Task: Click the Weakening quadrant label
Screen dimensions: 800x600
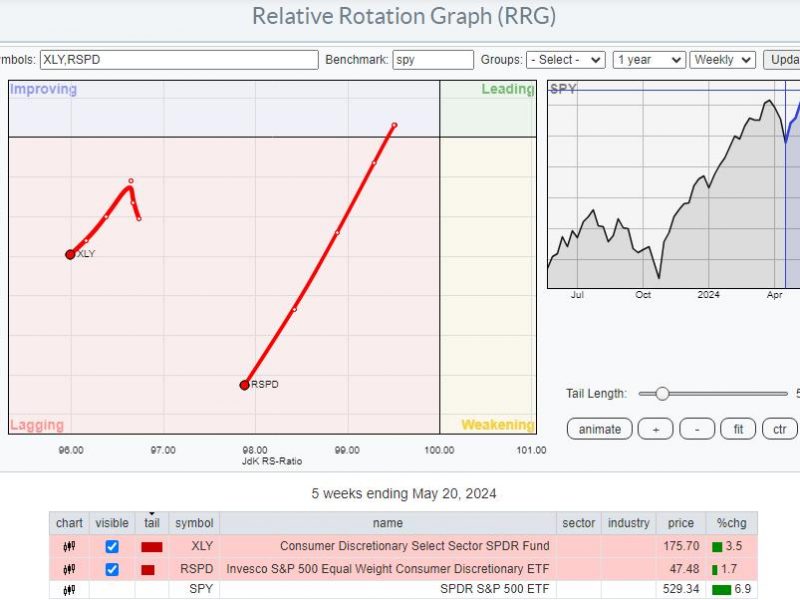Action: (497, 425)
